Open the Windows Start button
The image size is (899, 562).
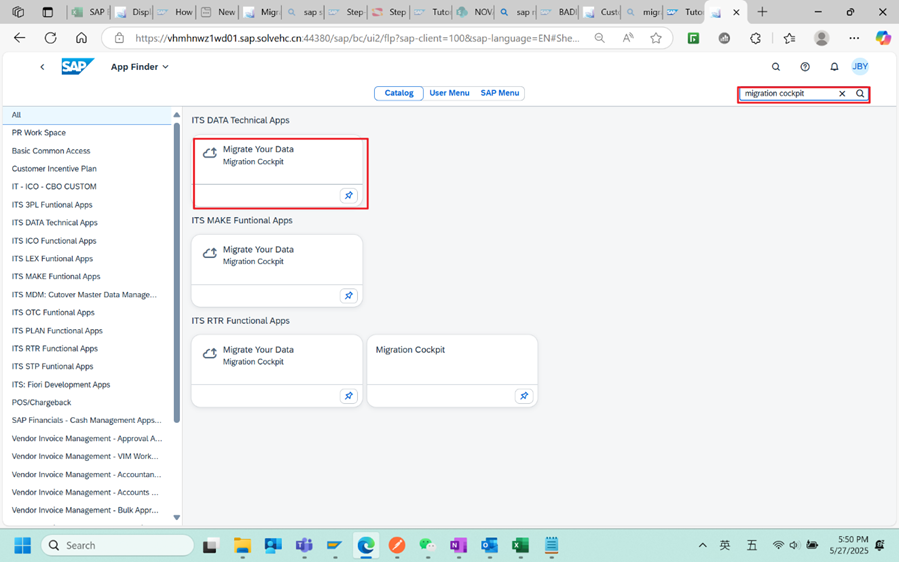tap(23, 545)
